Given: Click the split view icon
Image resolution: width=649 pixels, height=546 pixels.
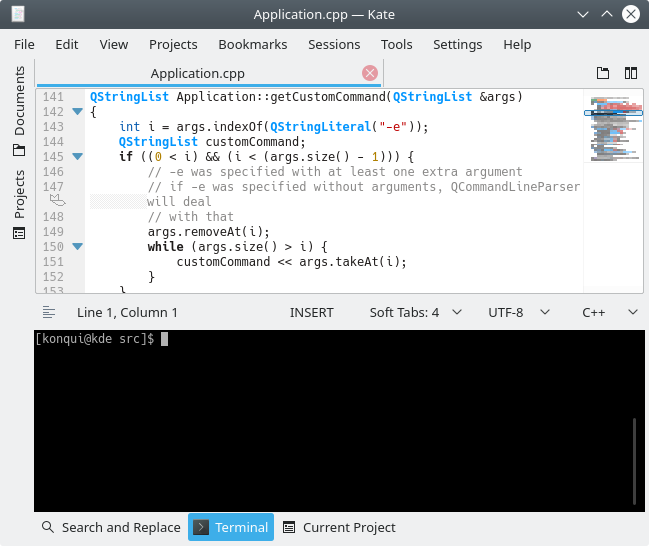Looking at the screenshot, I should pyautogui.click(x=631, y=73).
